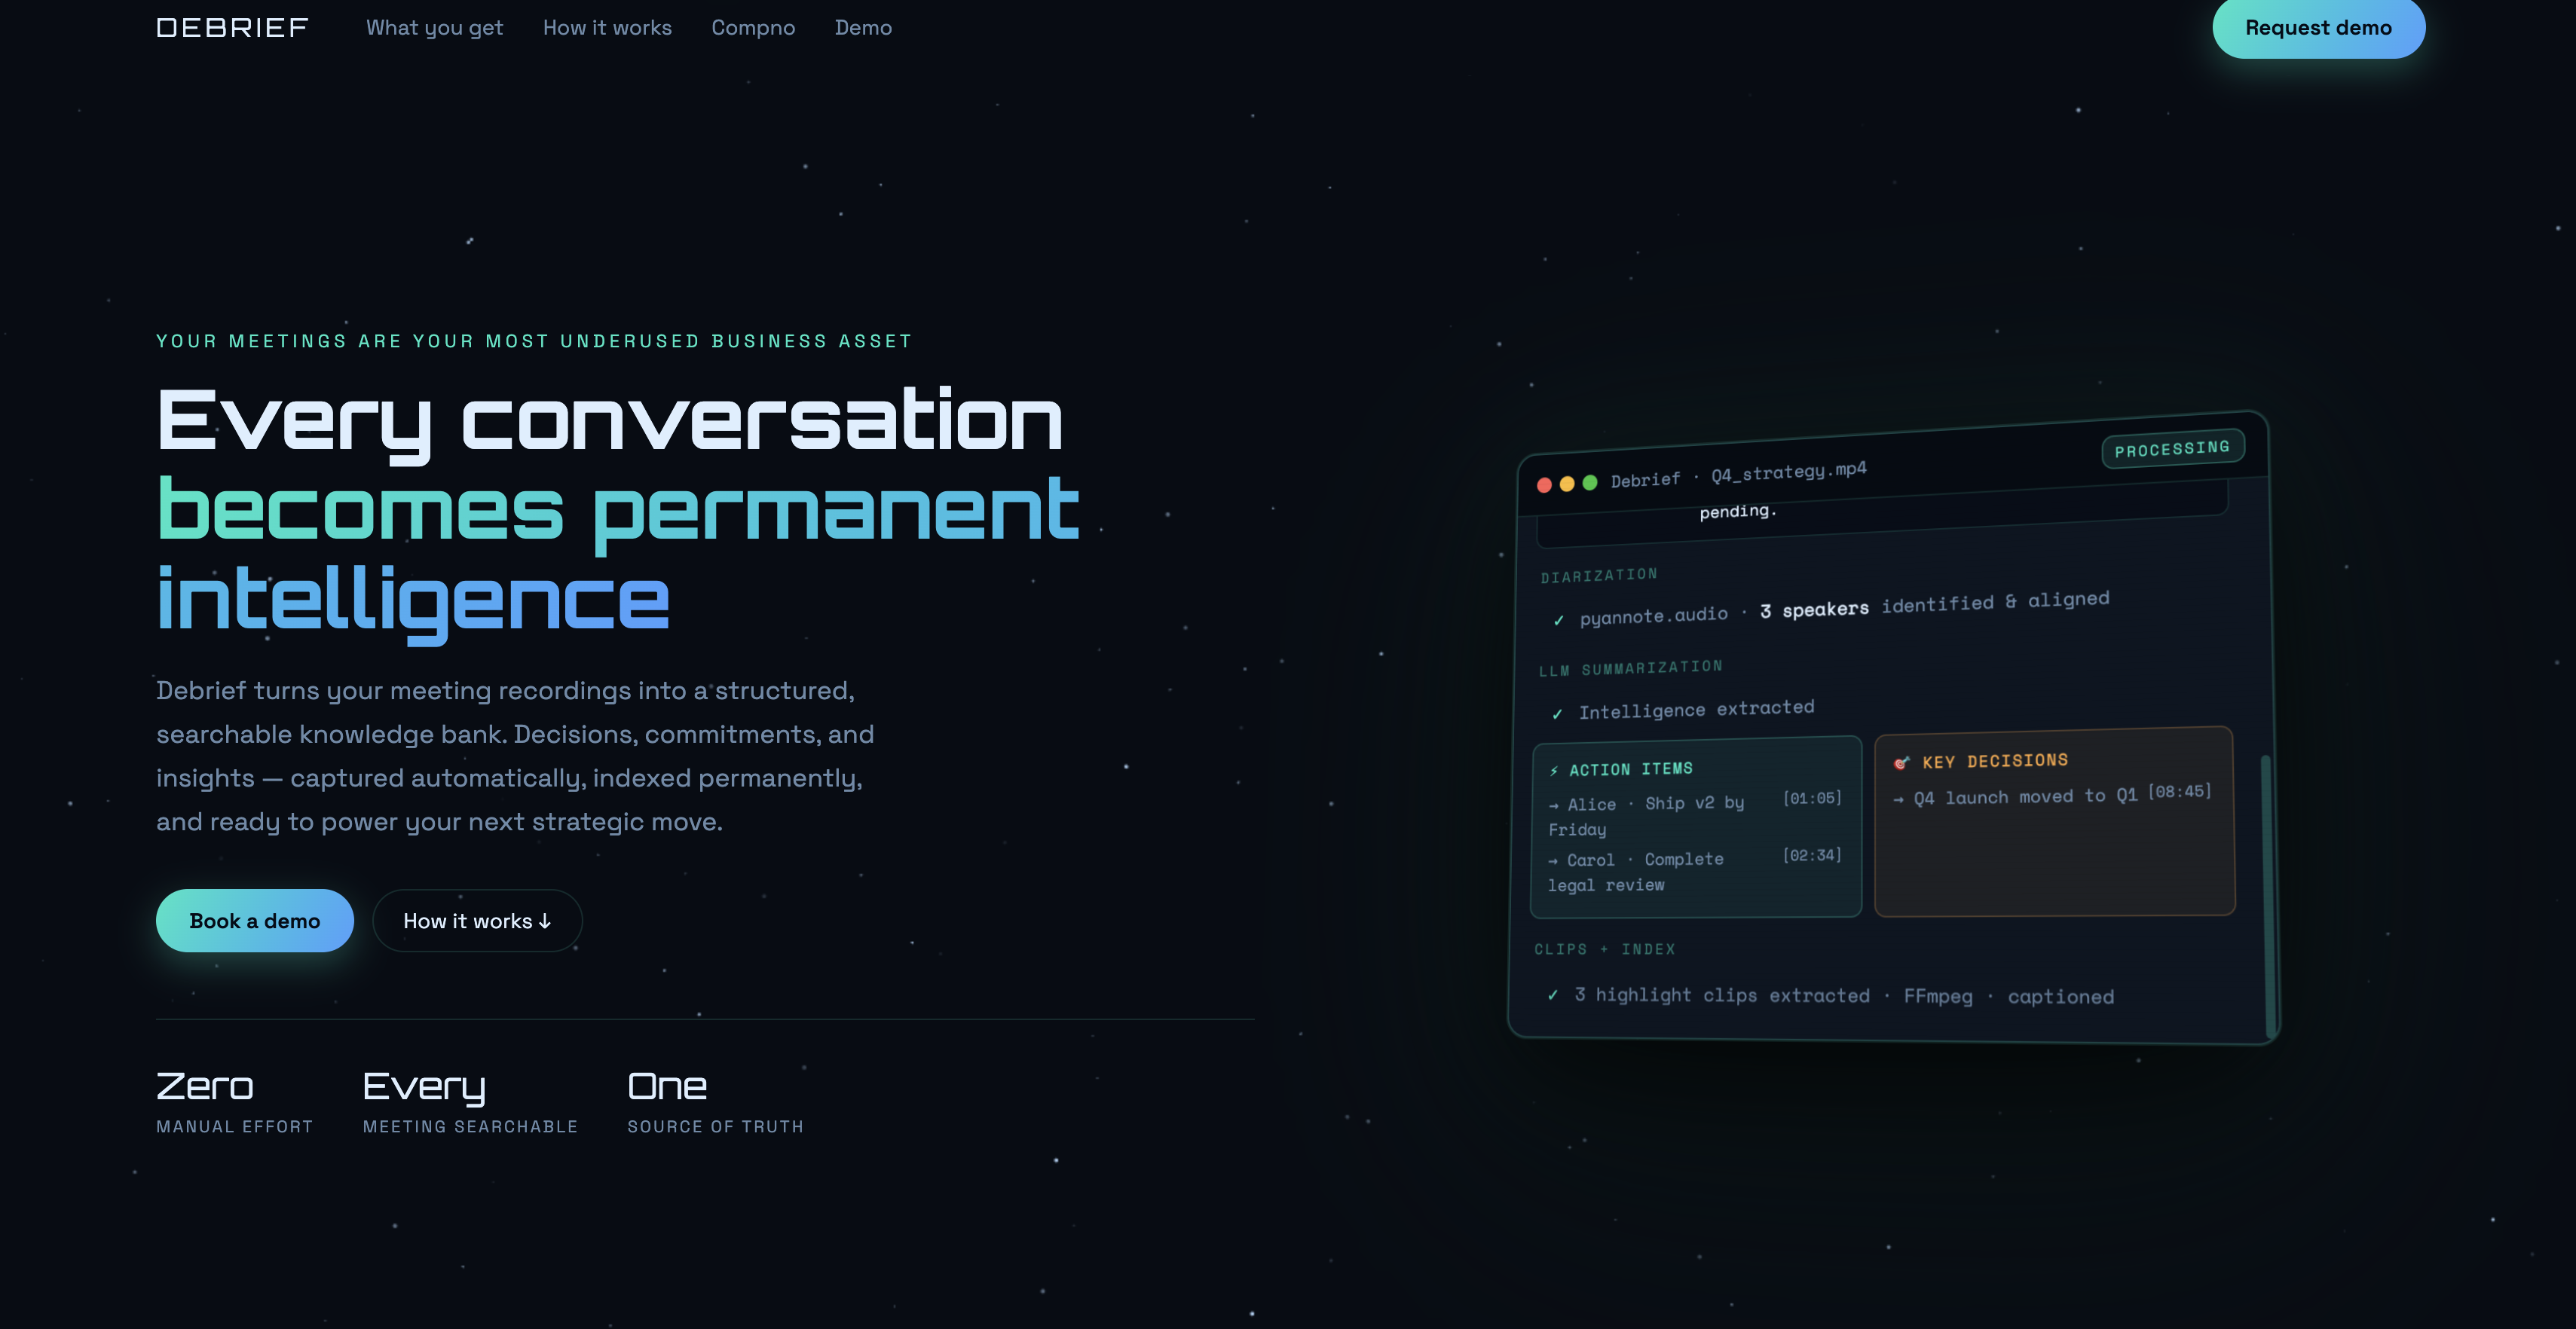Click the LLM SUMMARIZATION section label
The width and height of the screenshot is (2576, 1329).
[1630, 668]
